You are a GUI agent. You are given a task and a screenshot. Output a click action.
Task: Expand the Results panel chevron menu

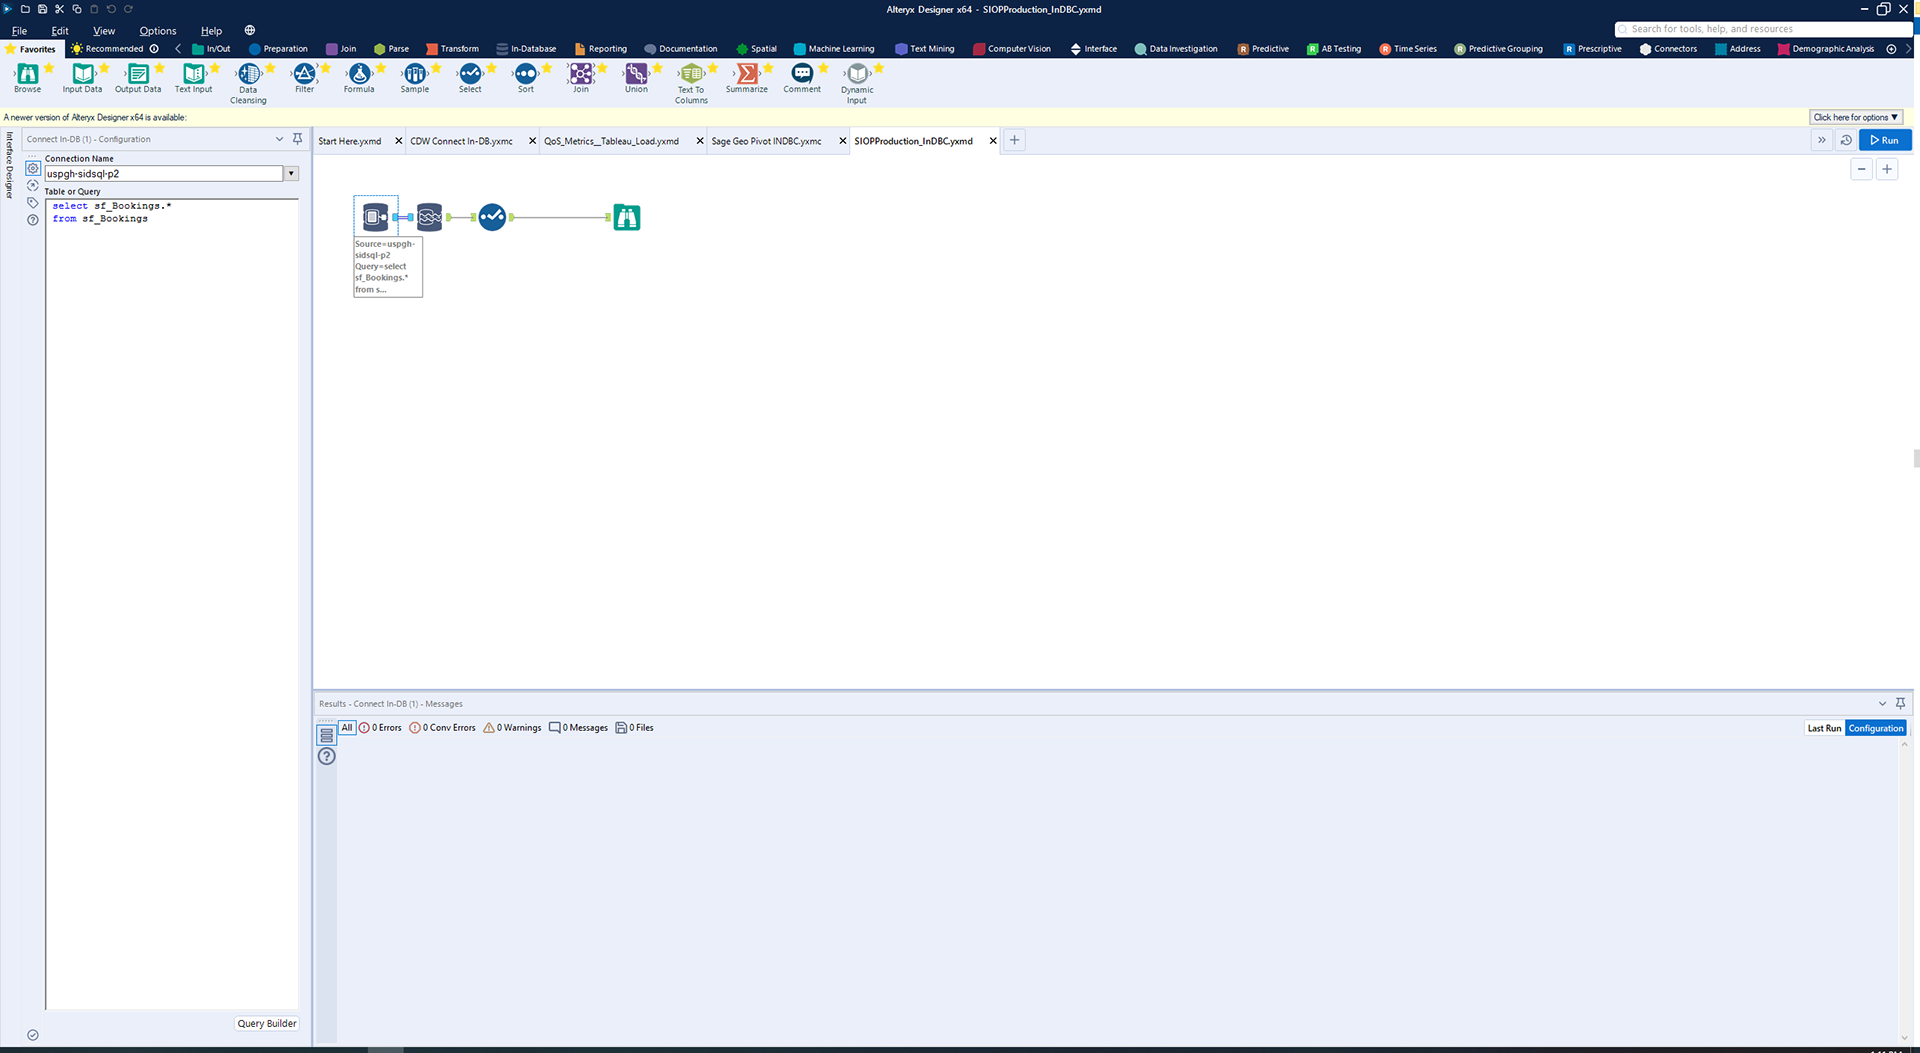click(x=1882, y=703)
